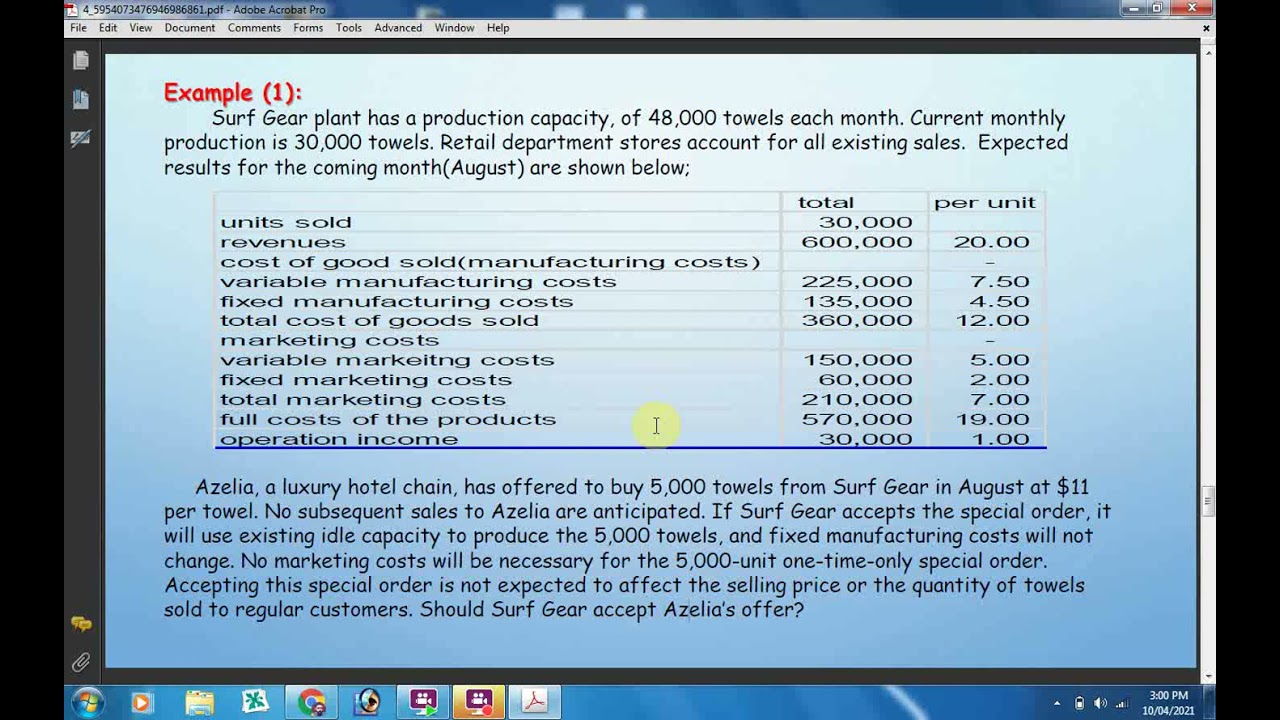The image size is (1280, 720).
Task: Close the document with menu bar X
Action: pyautogui.click(x=1206, y=28)
